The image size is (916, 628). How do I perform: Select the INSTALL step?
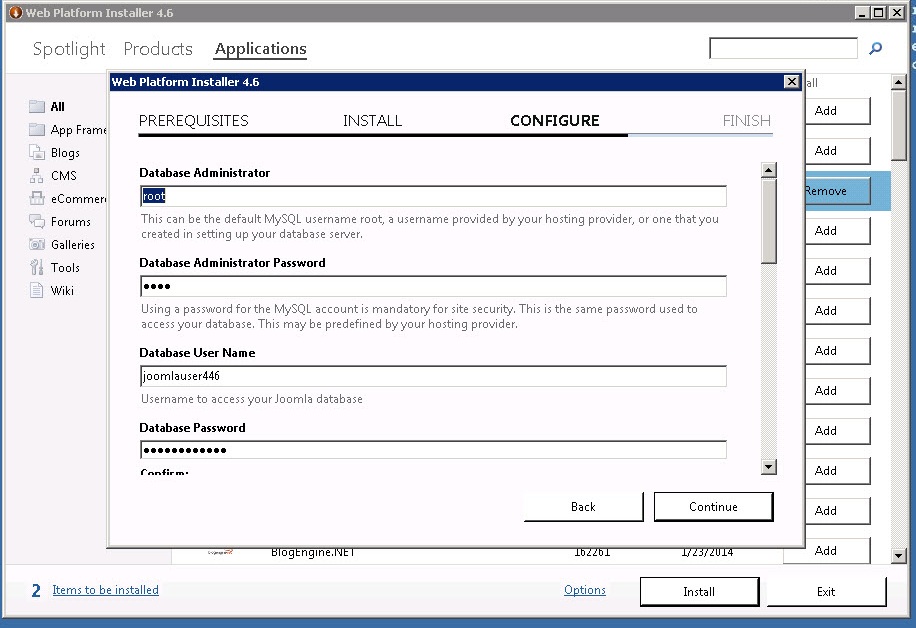pyautogui.click(x=372, y=121)
